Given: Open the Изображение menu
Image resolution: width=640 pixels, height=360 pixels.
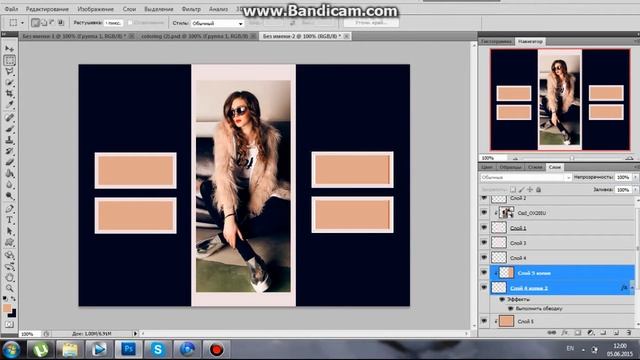Looking at the screenshot, I should [95, 9].
